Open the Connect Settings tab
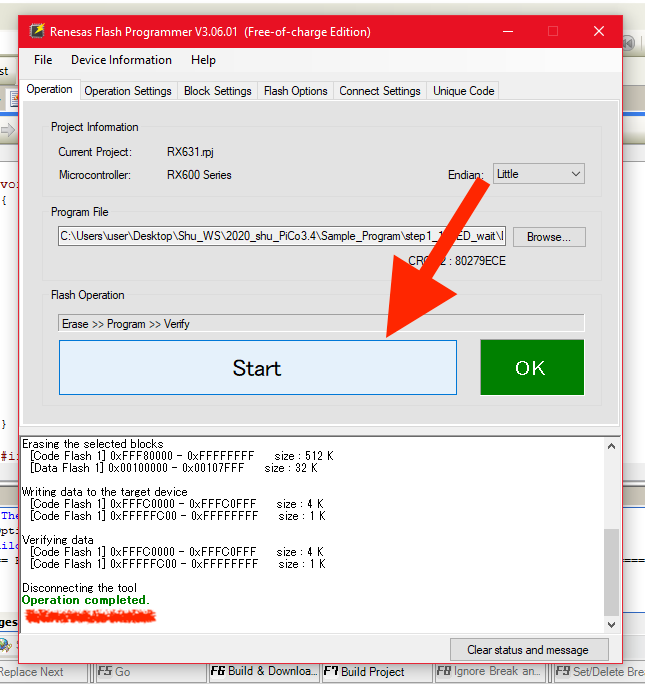 click(x=380, y=91)
